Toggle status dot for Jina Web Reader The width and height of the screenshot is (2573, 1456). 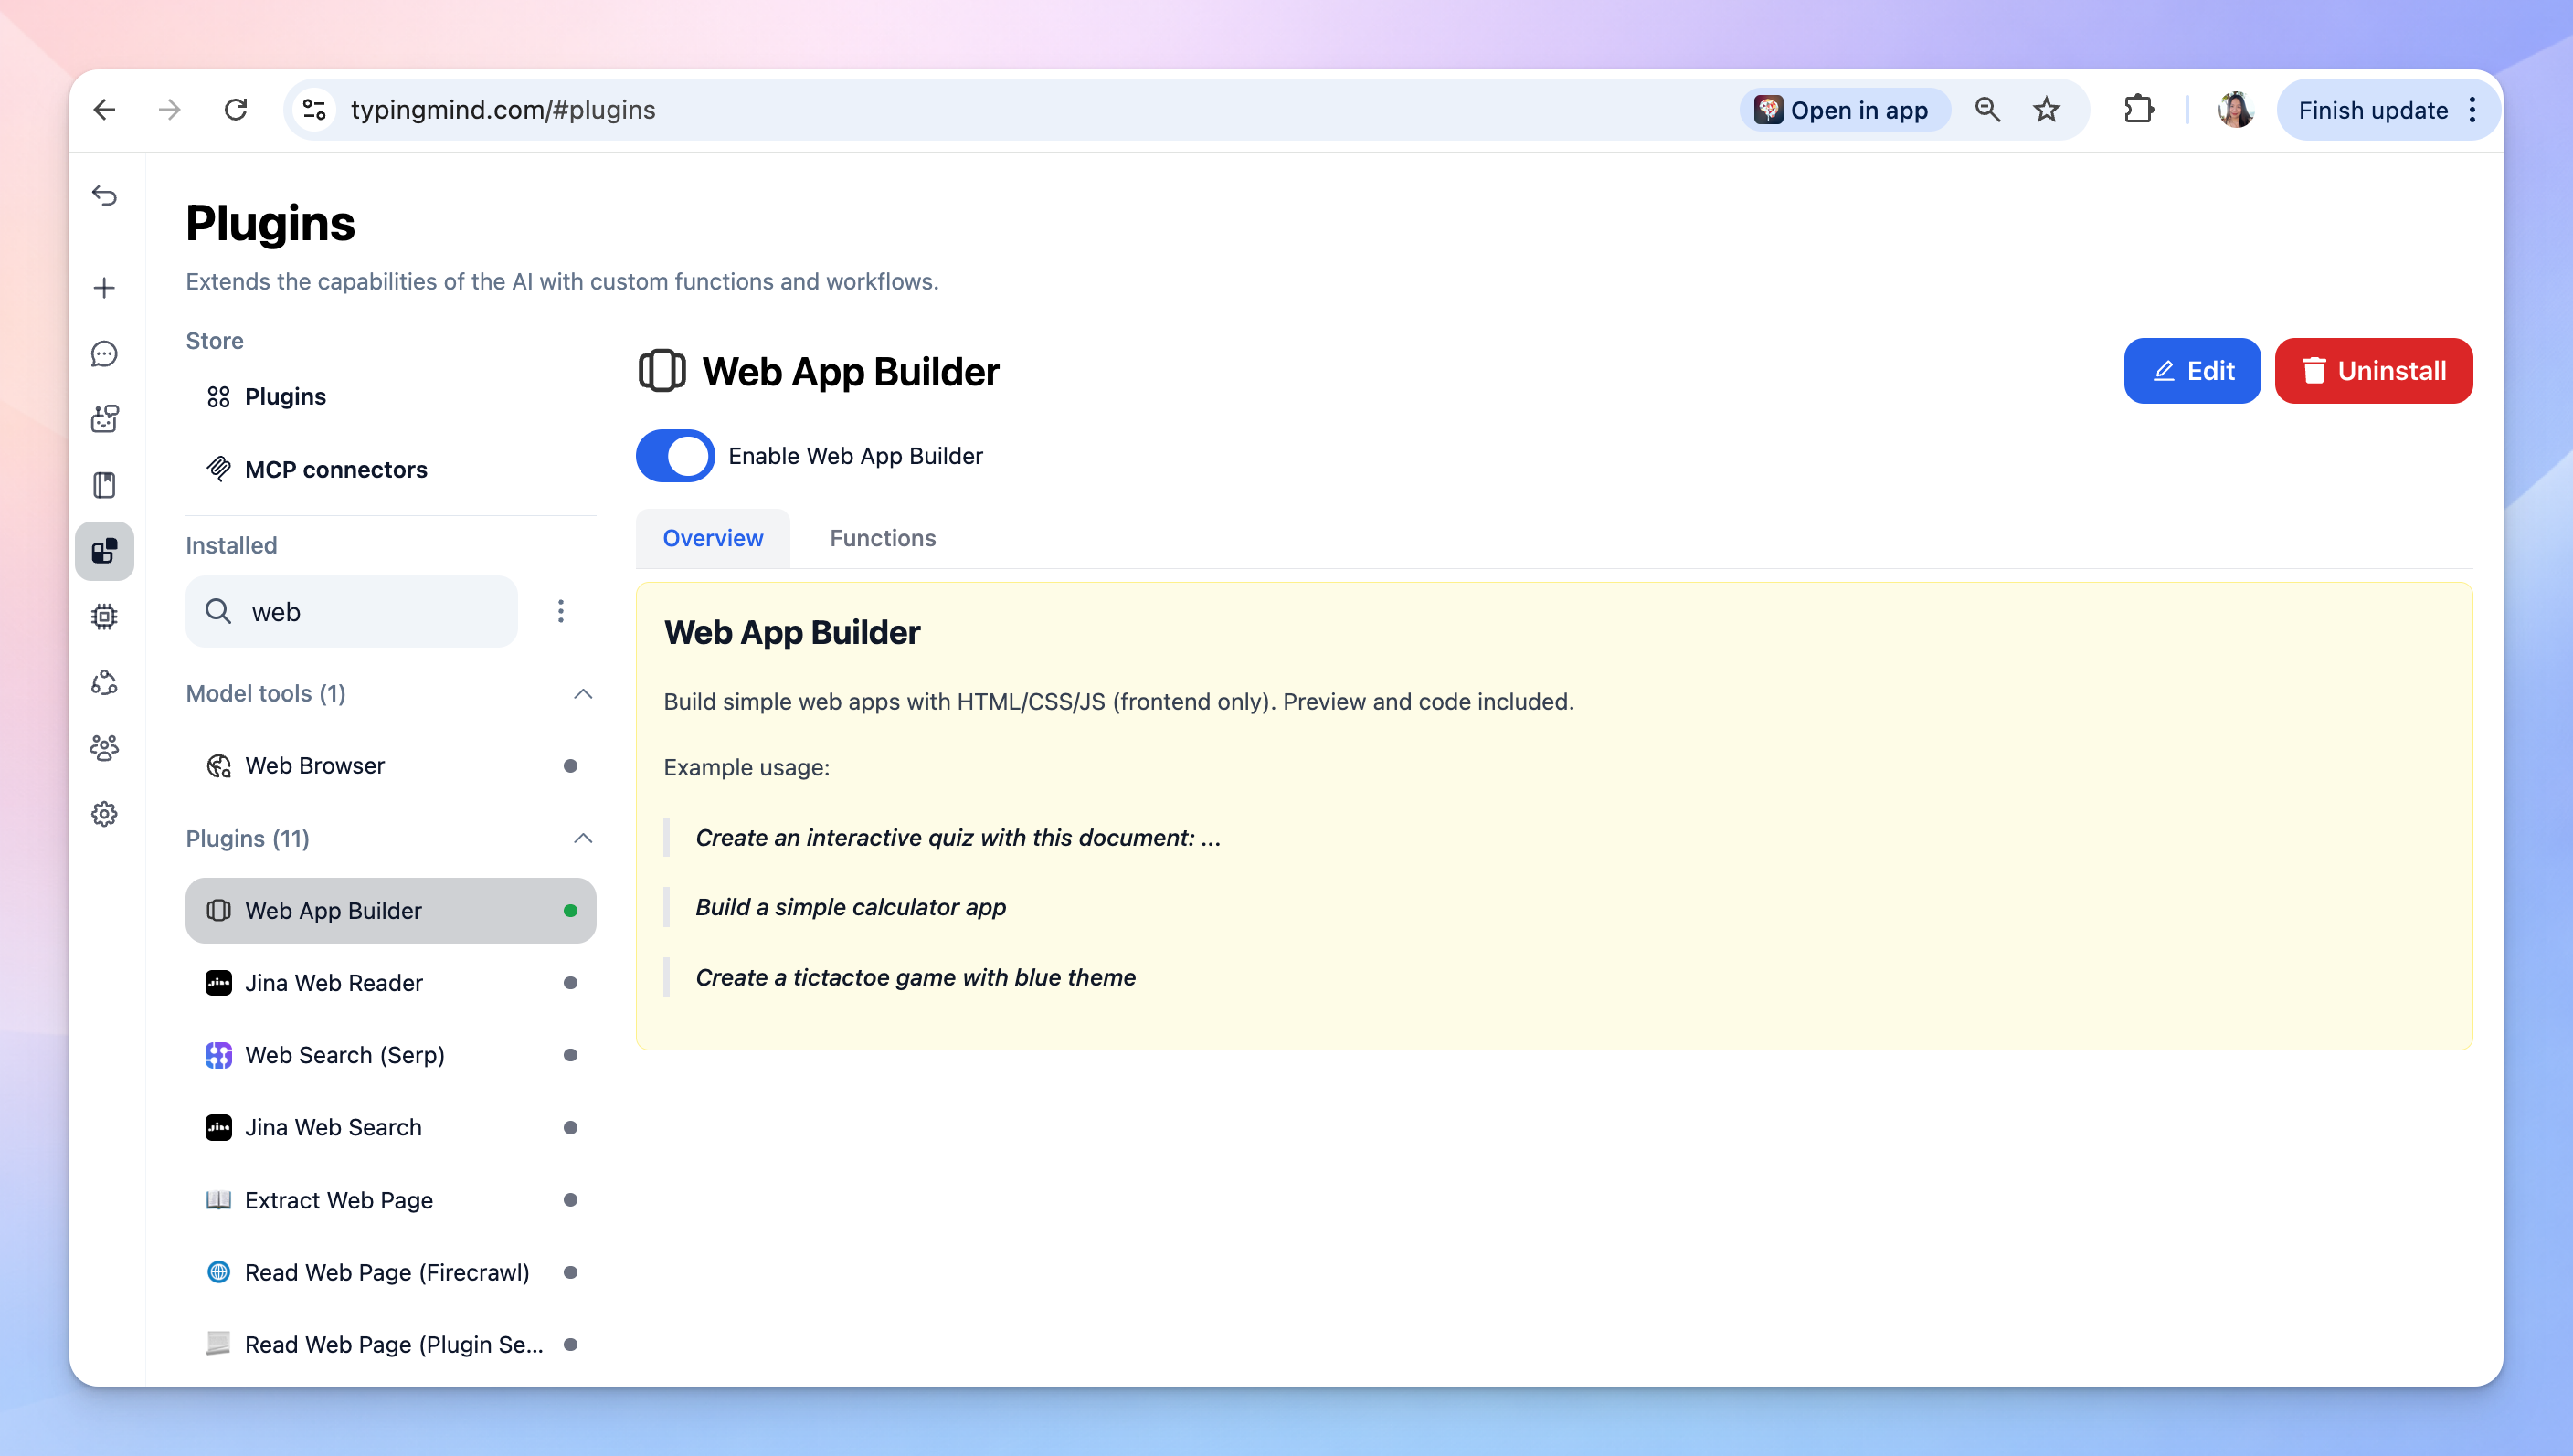click(570, 983)
